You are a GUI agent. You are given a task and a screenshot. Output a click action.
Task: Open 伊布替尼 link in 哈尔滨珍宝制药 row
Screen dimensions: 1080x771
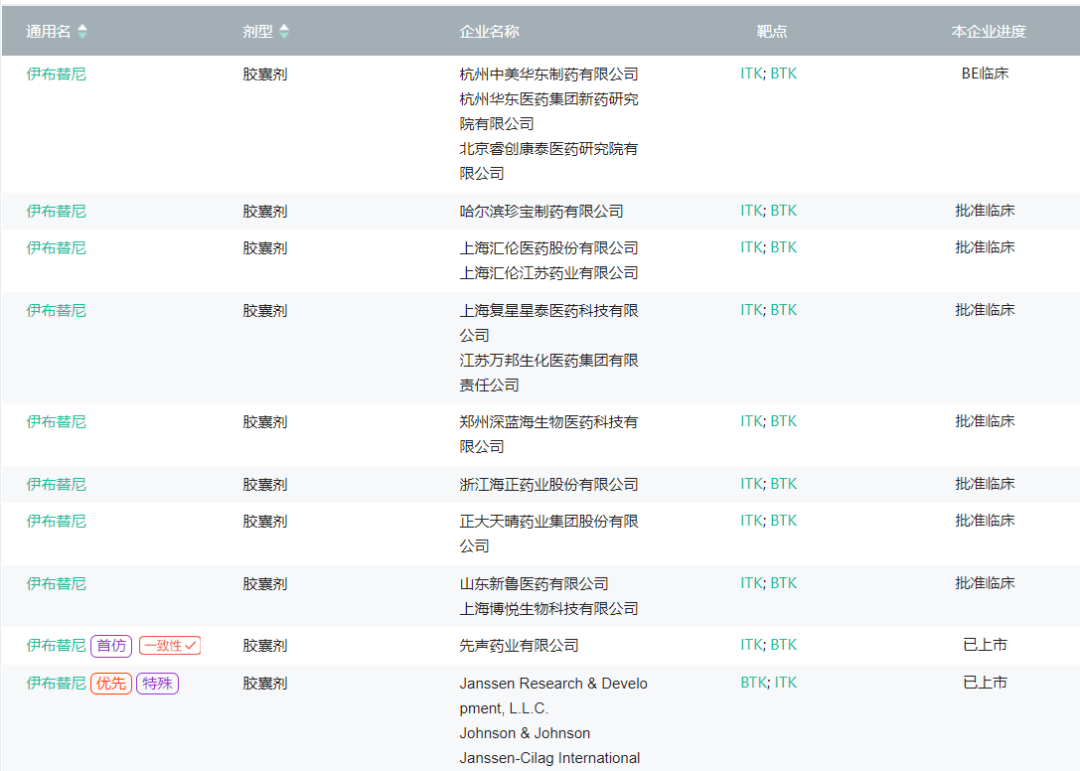[x=56, y=211]
